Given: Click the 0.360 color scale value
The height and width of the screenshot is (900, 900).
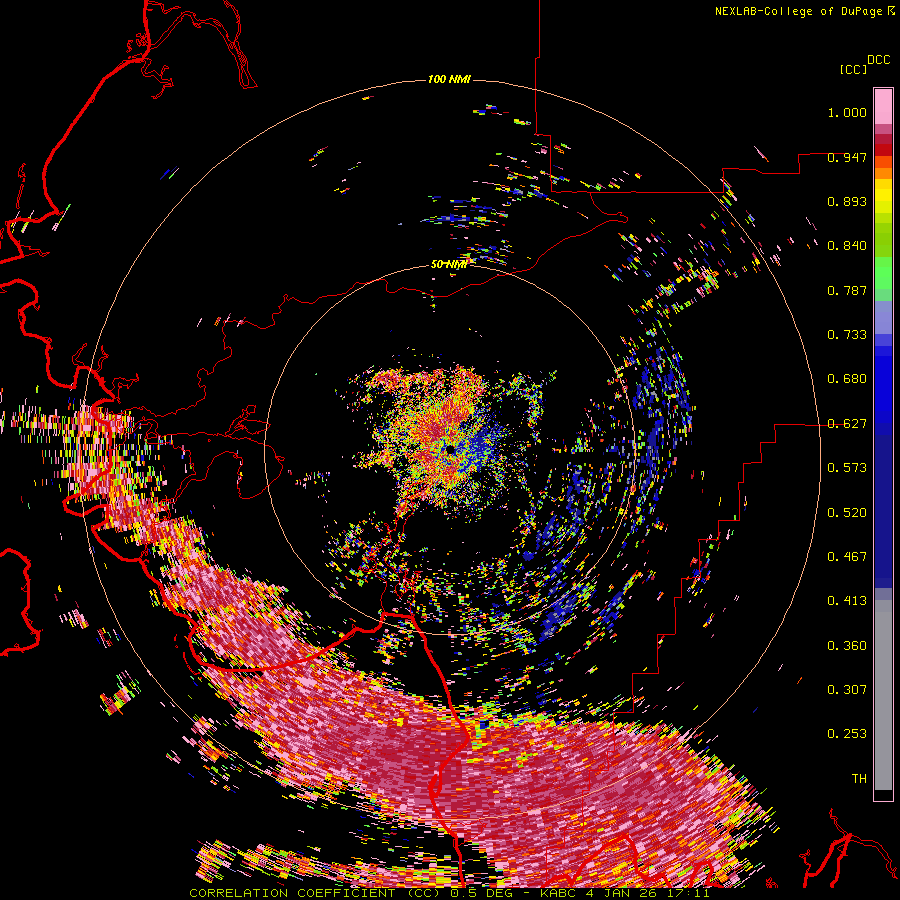Looking at the screenshot, I should point(847,646).
